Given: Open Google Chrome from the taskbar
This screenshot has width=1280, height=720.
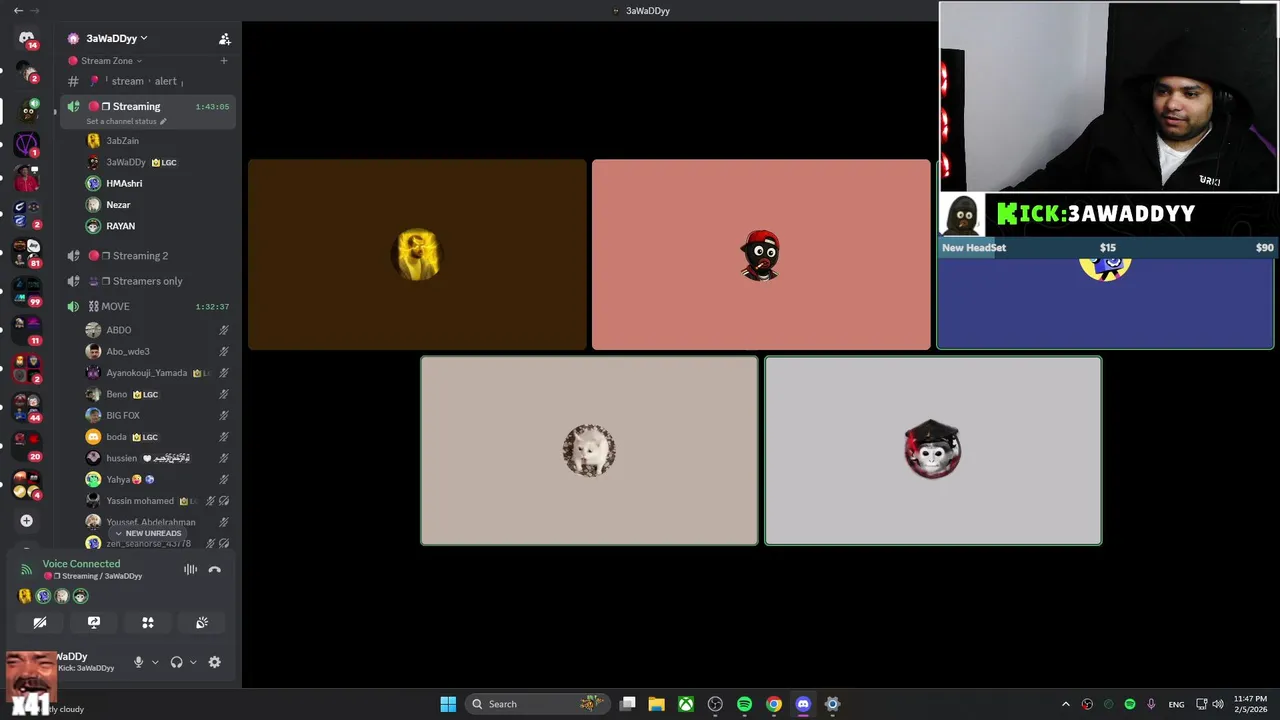Looking at the screenshot, I should tap(774, 704).
